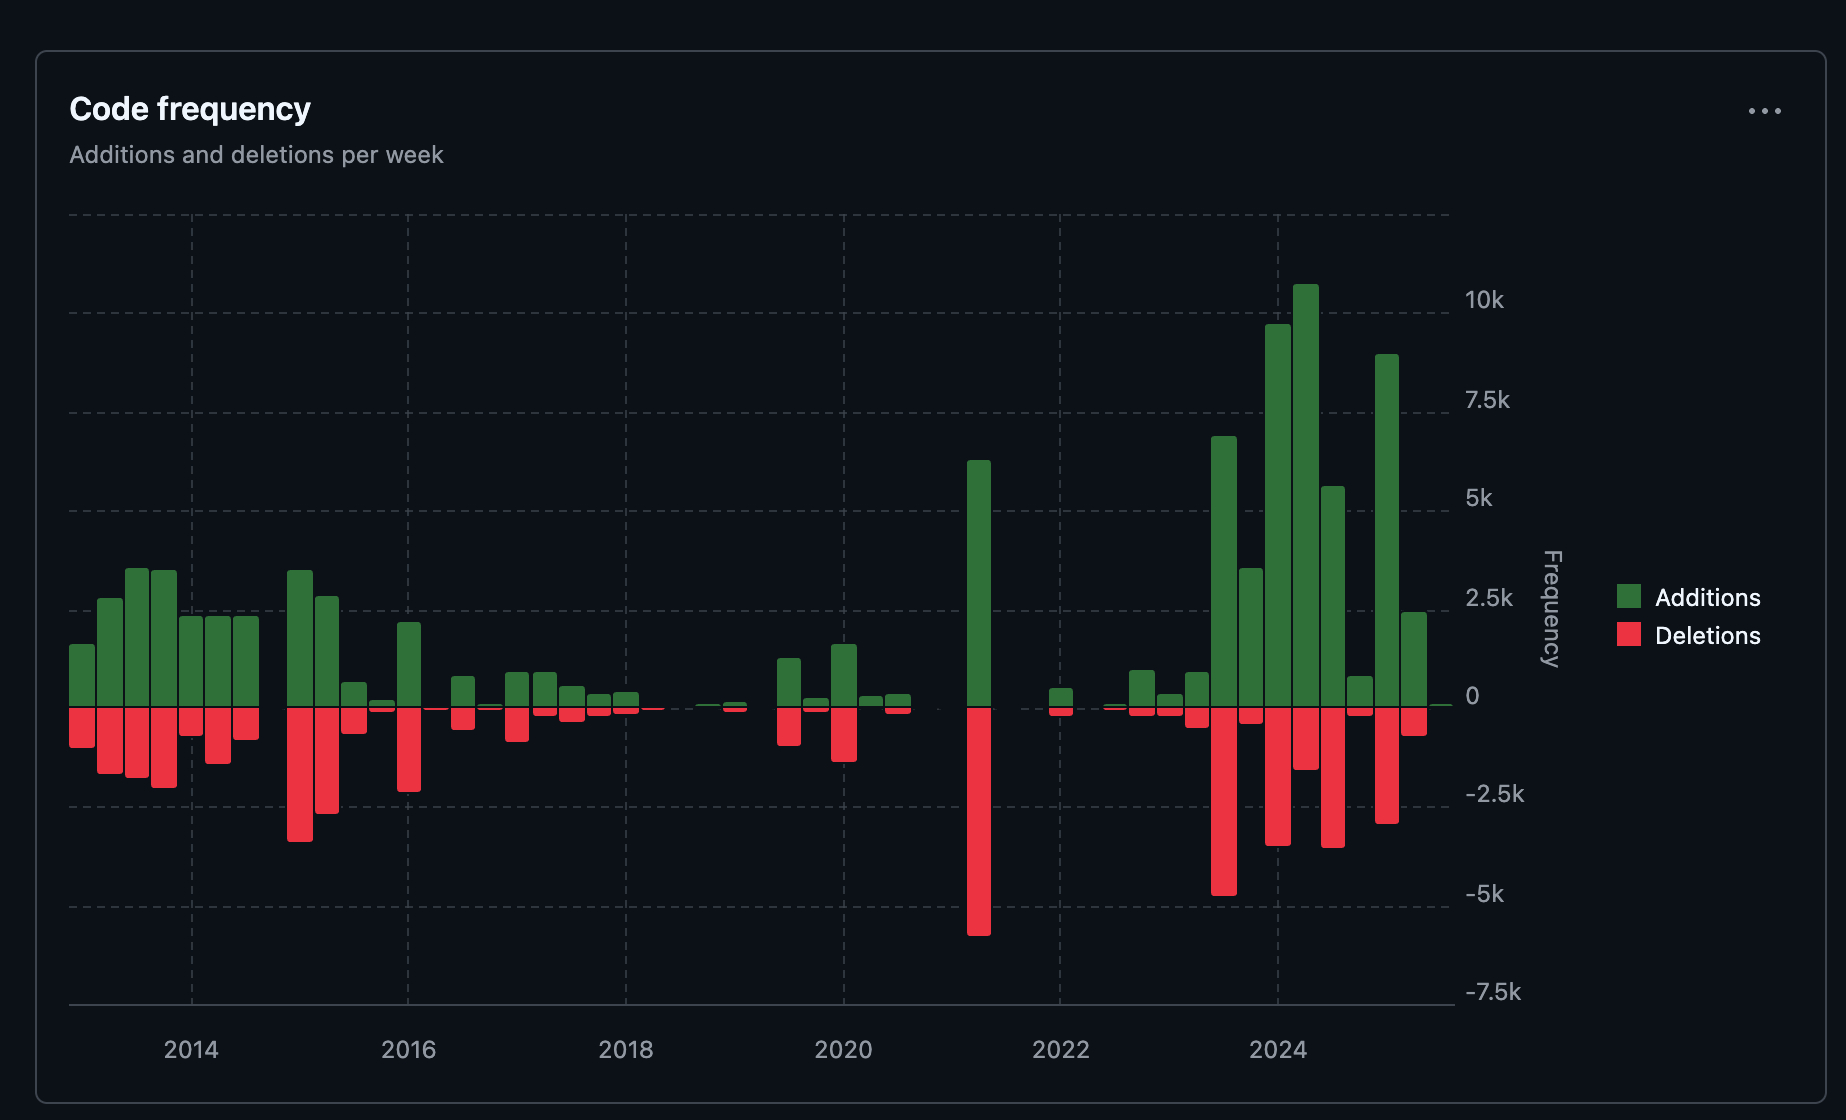Click the -7.5k y-axis tick label
This screenshot has height=1120, width=1846.
(x=1492, y=992)
